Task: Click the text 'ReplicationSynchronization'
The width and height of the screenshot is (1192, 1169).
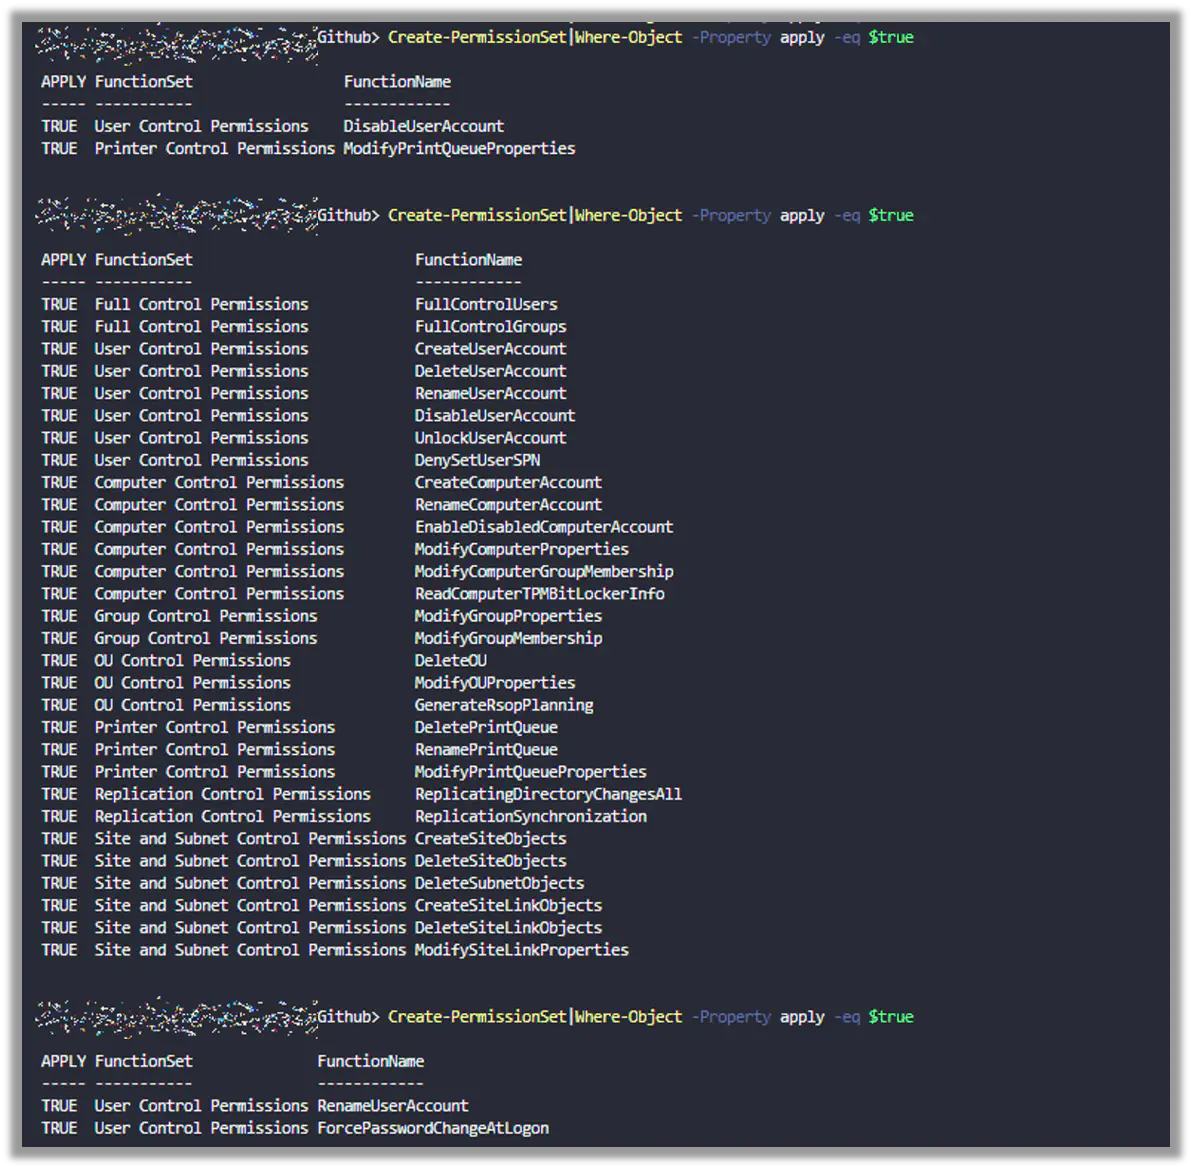Action: coord(531,816)
